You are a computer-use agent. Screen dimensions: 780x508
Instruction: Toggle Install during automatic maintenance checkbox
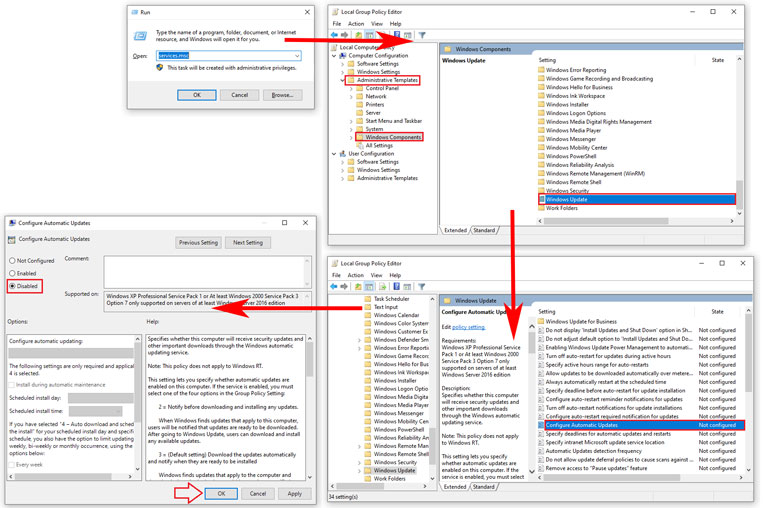coord(12,385)
